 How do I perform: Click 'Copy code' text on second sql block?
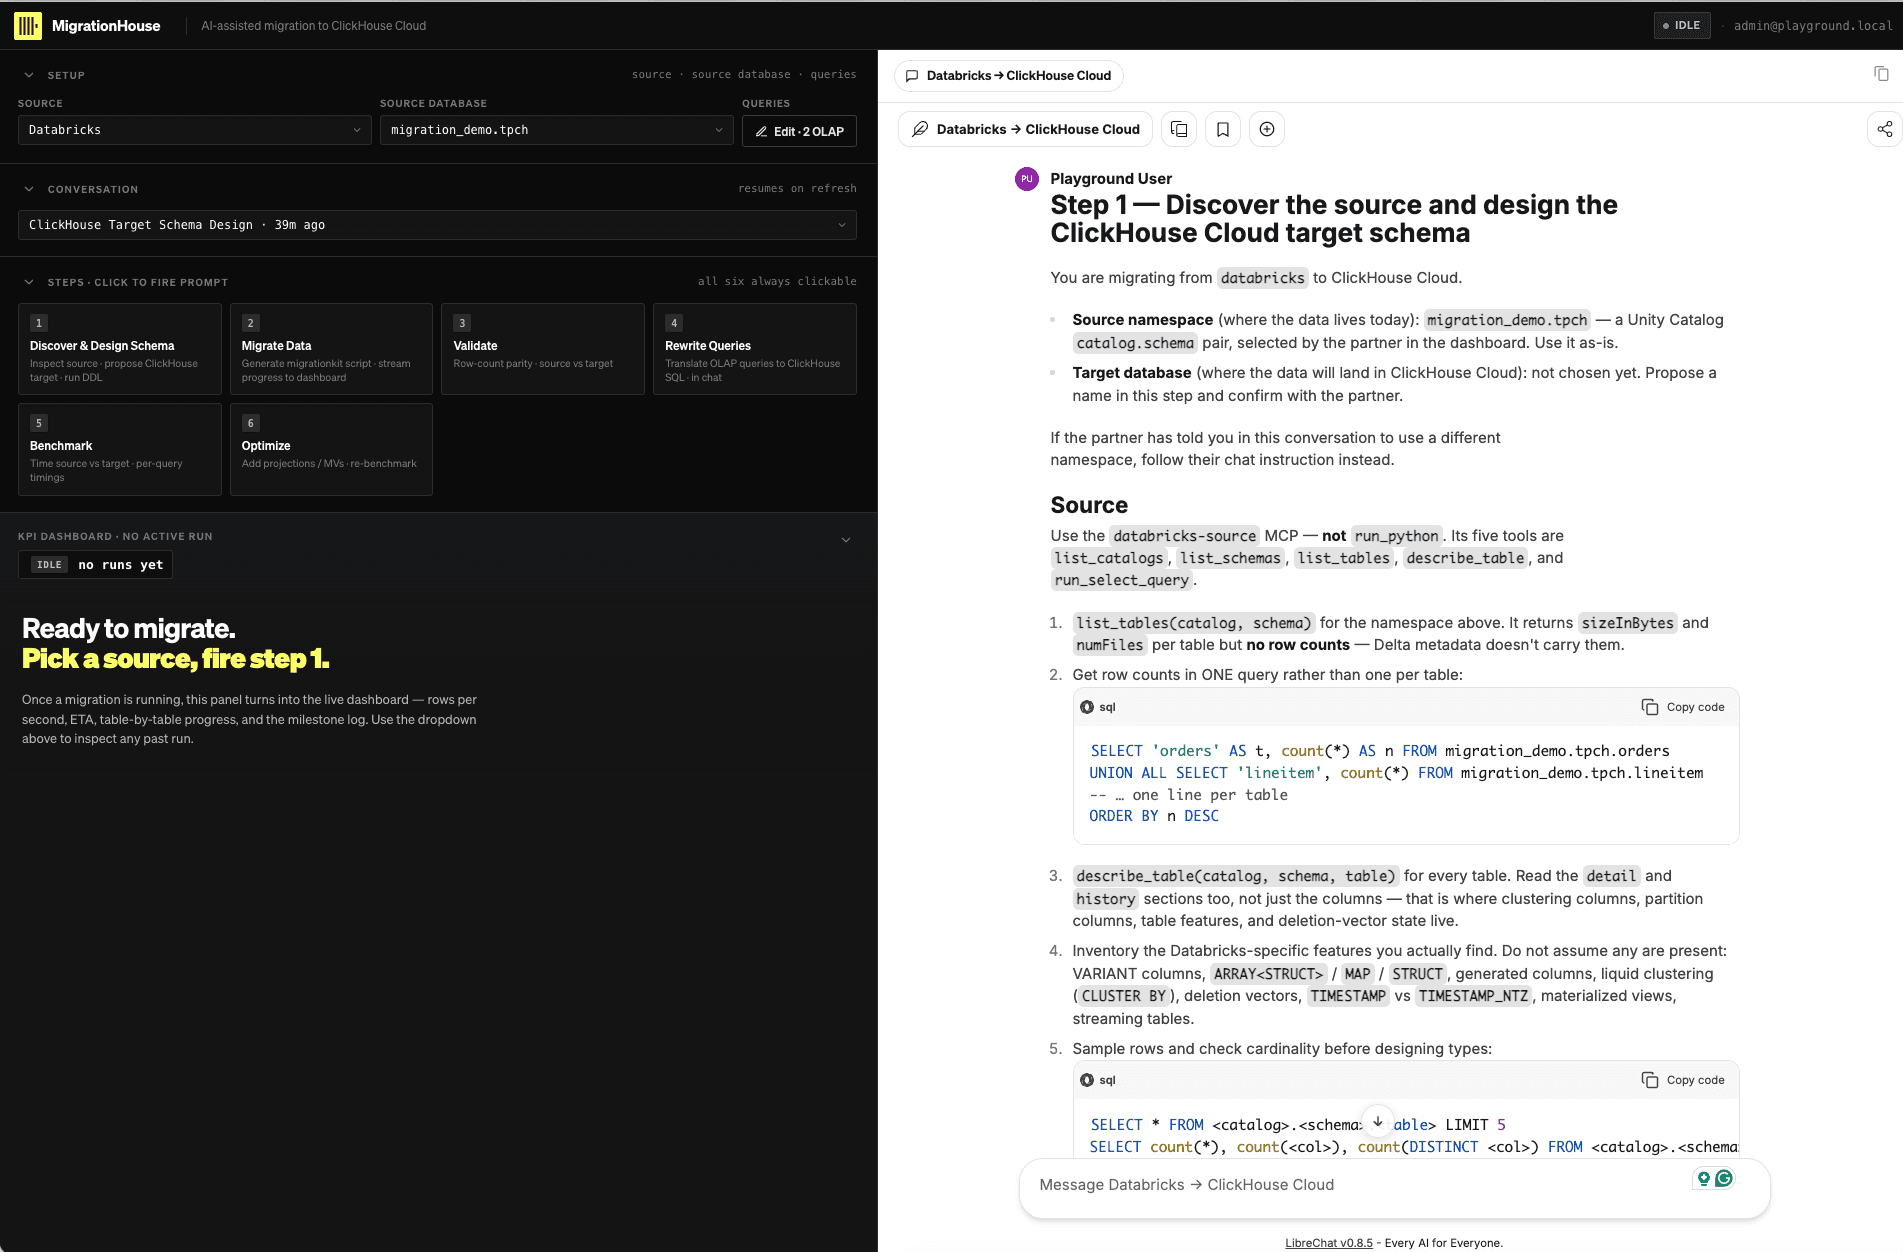click(x=1695, y=1080)
